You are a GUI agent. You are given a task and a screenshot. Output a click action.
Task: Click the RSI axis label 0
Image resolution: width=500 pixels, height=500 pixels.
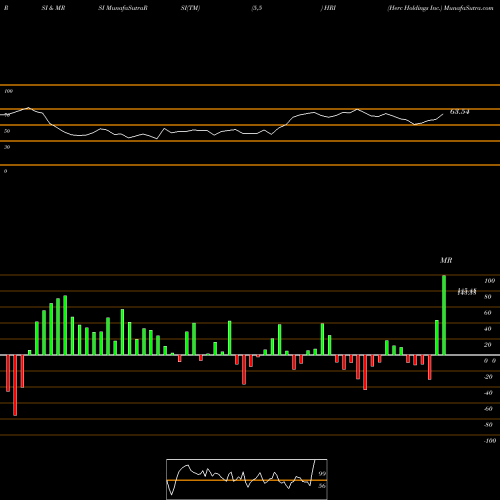pyautogui.click(x=5, y=171)
